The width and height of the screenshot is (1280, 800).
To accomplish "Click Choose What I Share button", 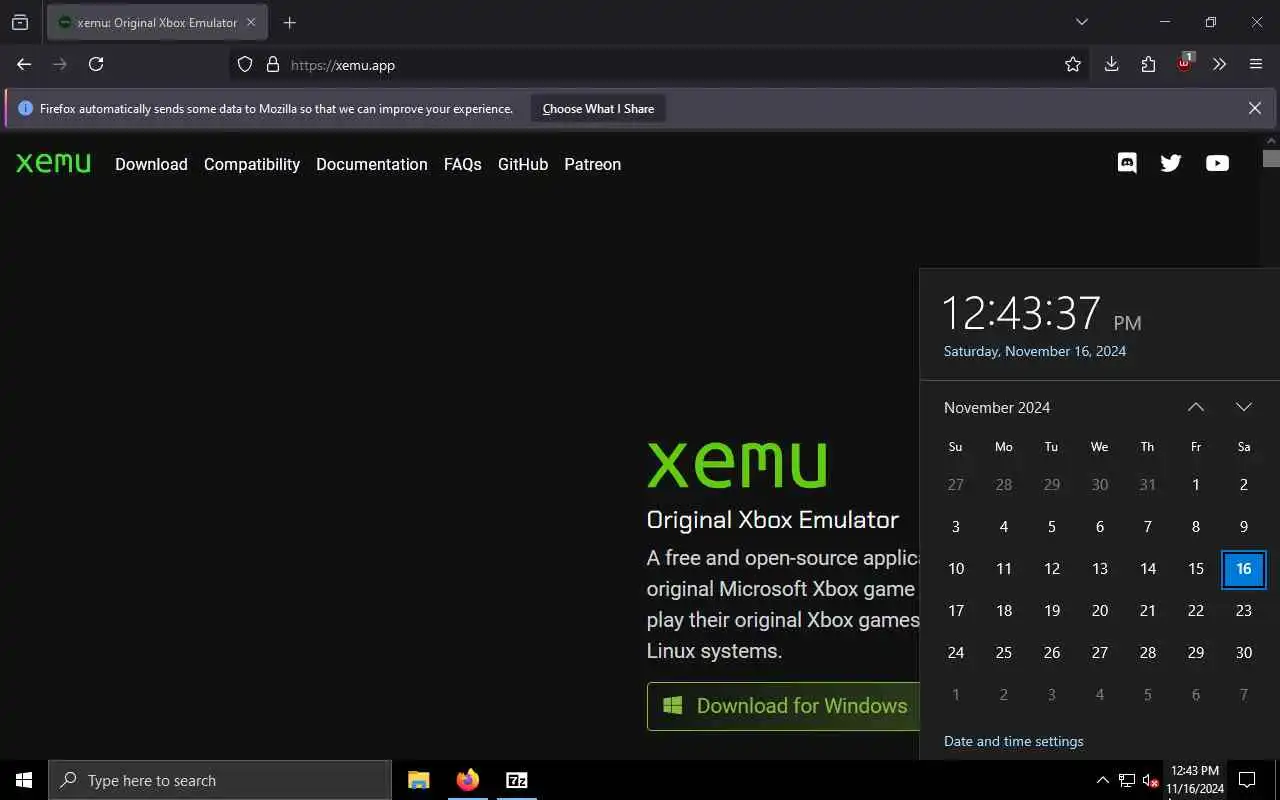I will 598,108.
